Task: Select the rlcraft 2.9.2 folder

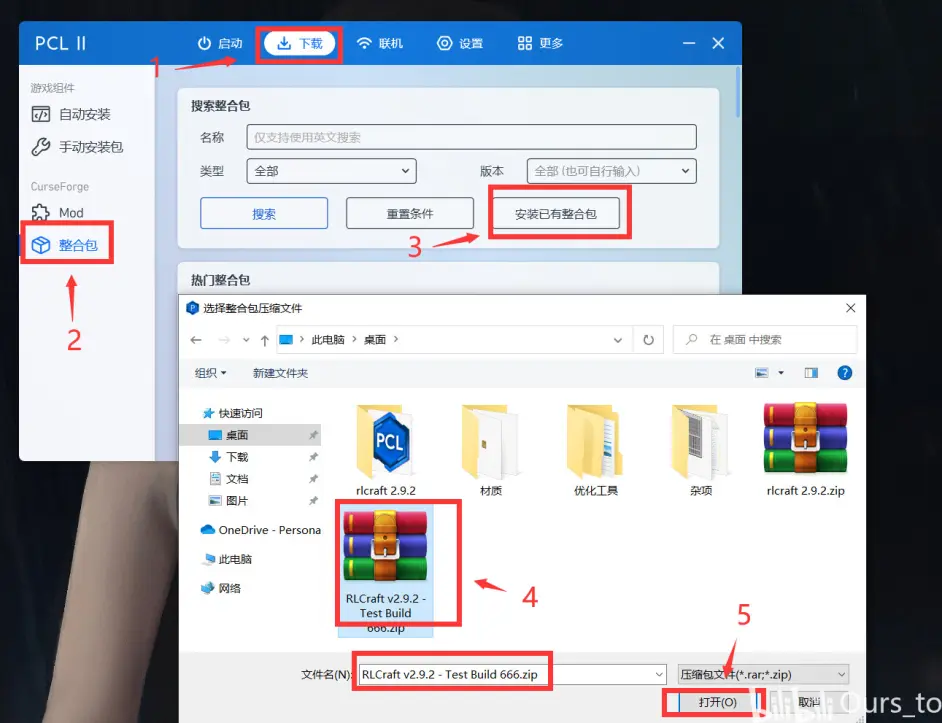Action: [386, 451]
